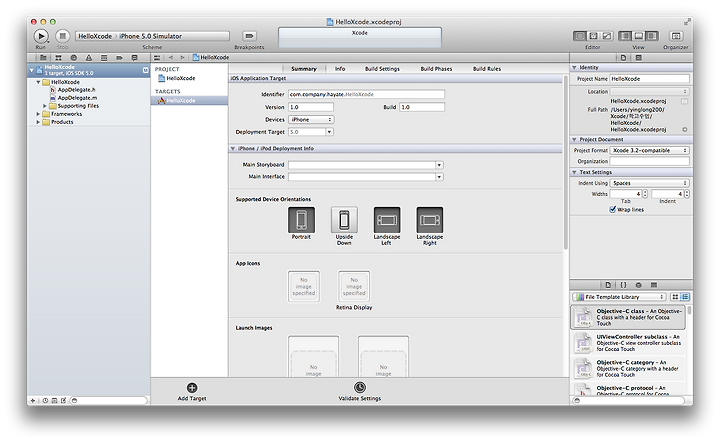Toggle Breakpoints in the toolbar
720x443 pixels.
(x=249, y=36)
